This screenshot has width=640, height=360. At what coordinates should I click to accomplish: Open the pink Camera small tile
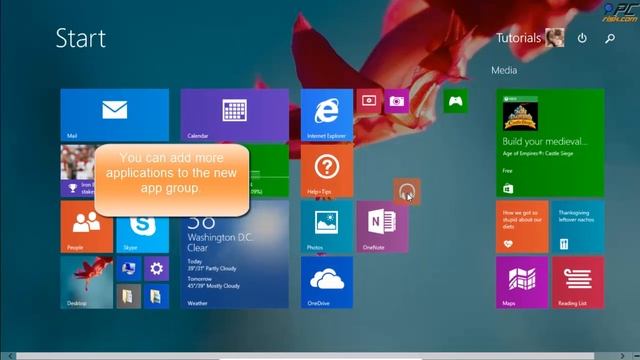click(x=396, y=101)
